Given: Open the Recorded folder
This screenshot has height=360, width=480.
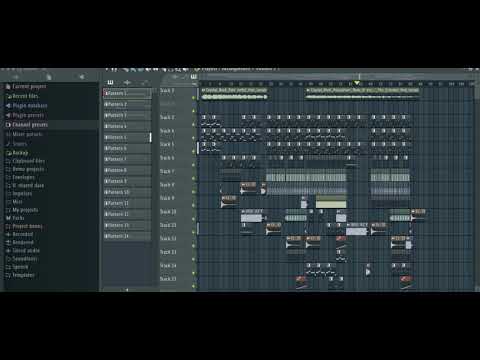Looking at the screenshot, I should [20, 234].
